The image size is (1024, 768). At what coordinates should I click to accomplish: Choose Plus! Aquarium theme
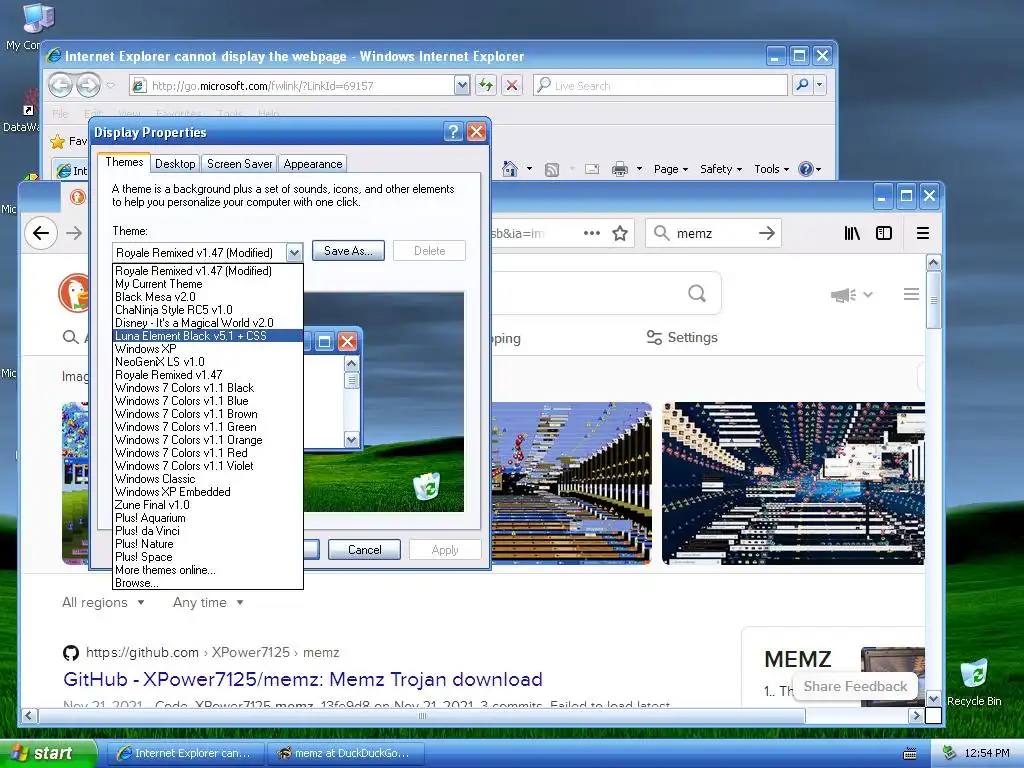[208, 518]
